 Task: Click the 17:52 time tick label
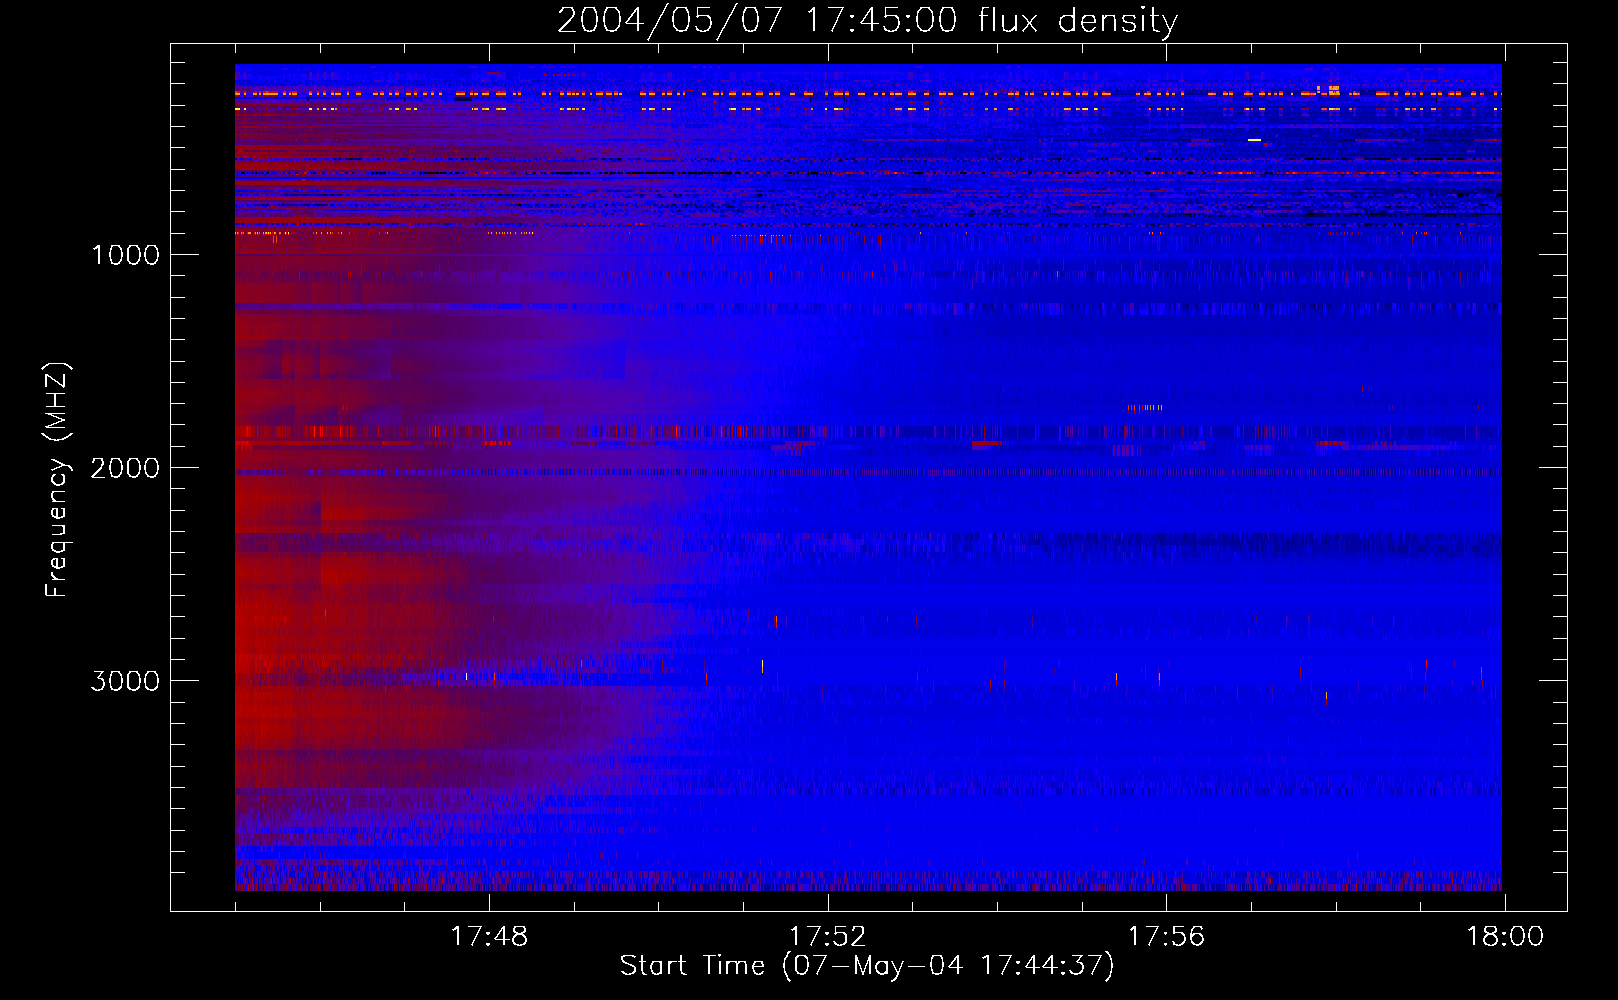tap(828, 937)
